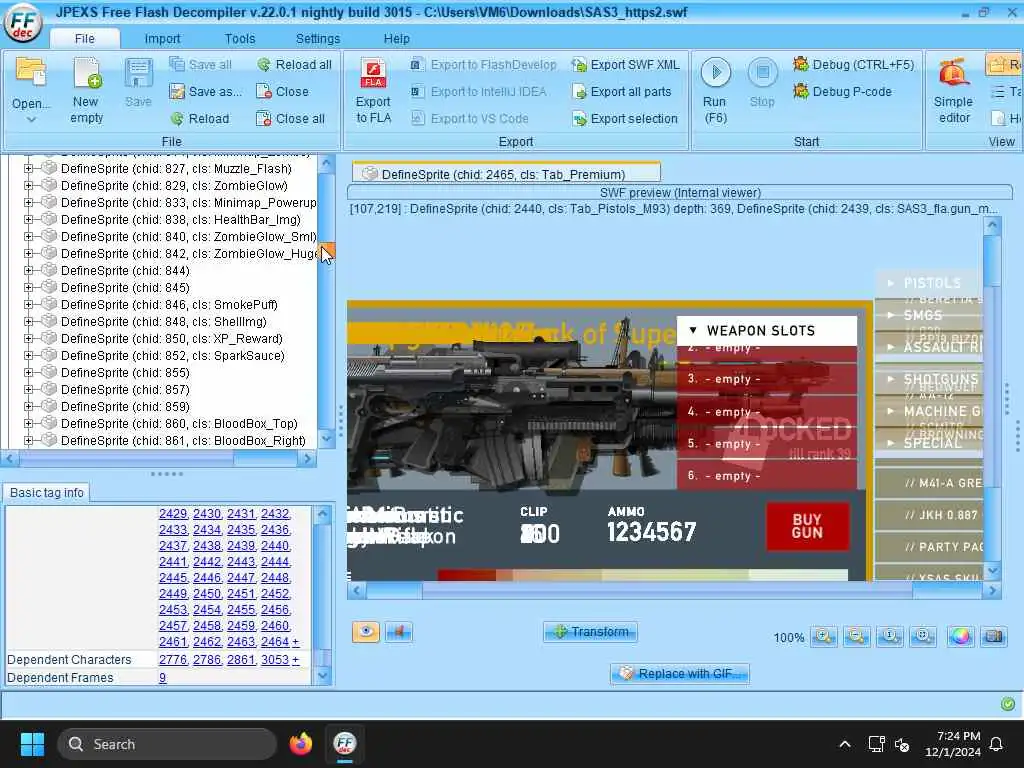Click the preview horizontal scrollbar thumb

667,590
